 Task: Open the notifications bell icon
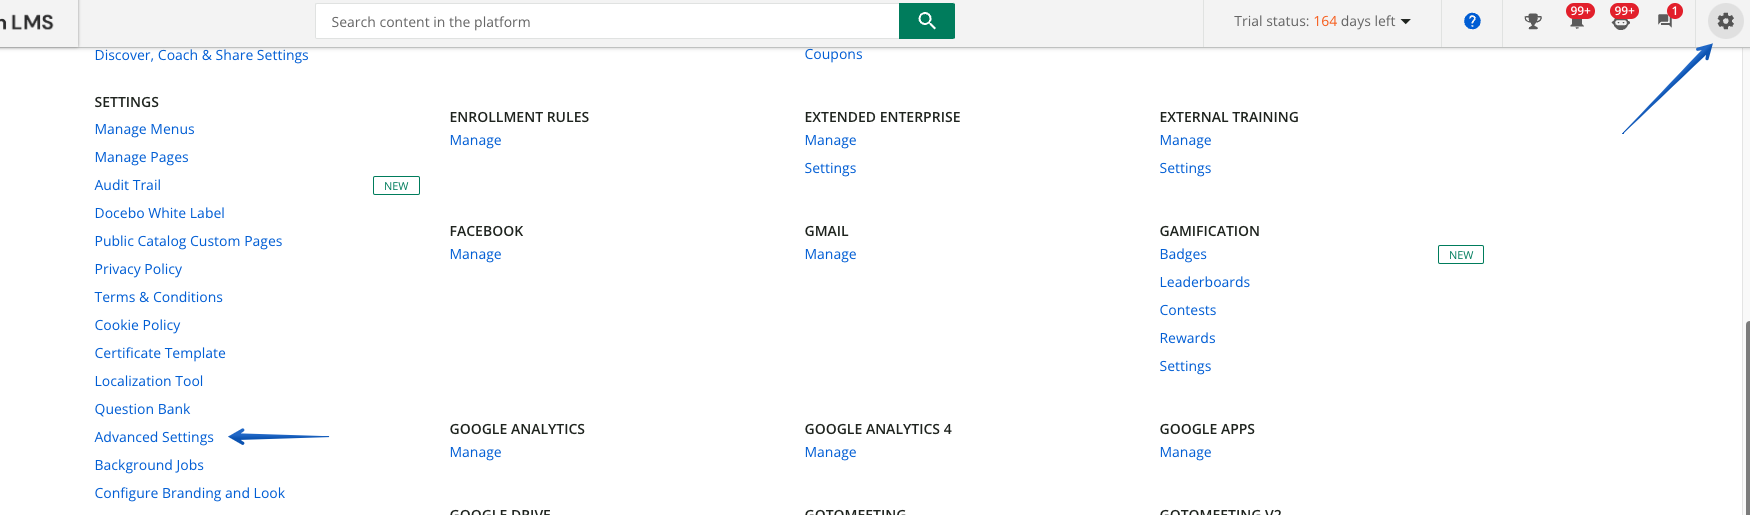(x=1576, y=21)
